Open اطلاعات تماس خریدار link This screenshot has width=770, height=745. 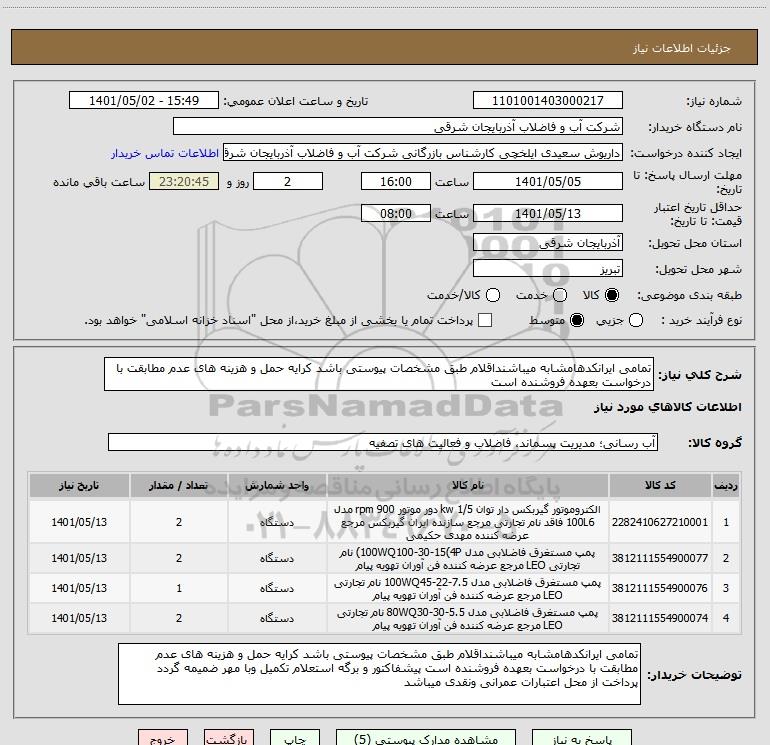(x=165, y=153)
